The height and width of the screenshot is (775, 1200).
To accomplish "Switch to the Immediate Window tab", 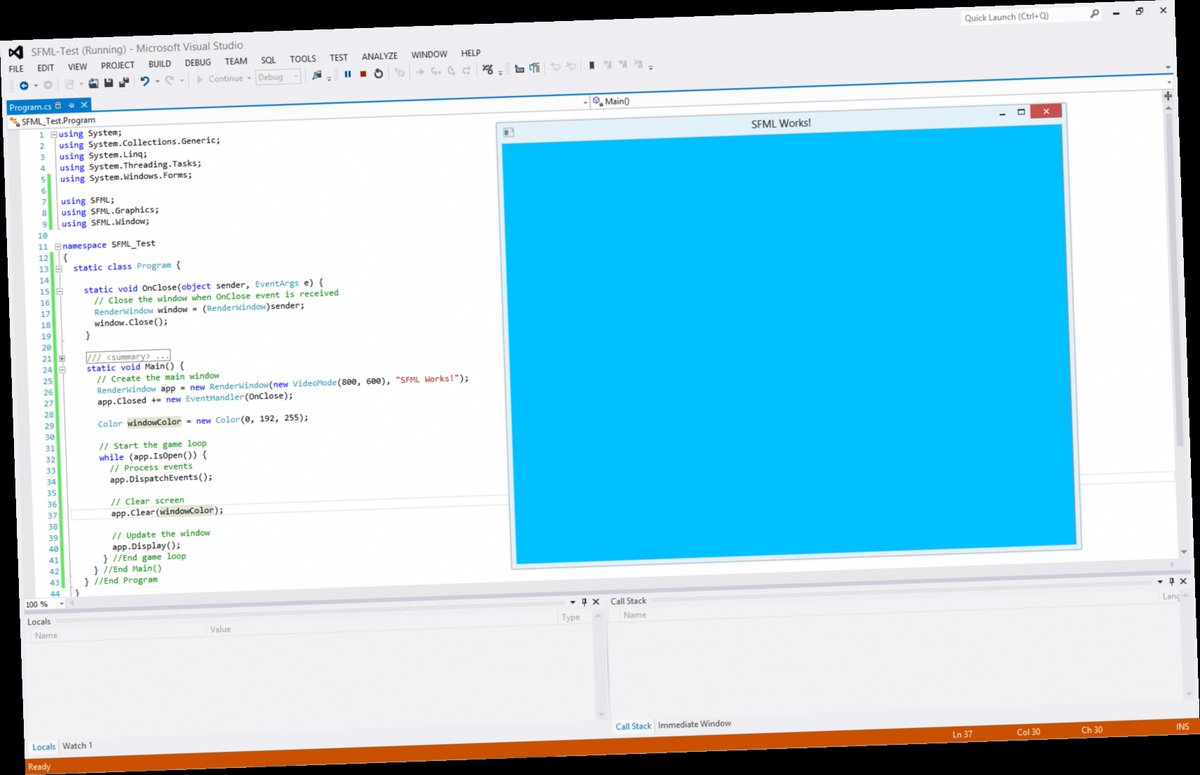I will [x=696, y=724].
